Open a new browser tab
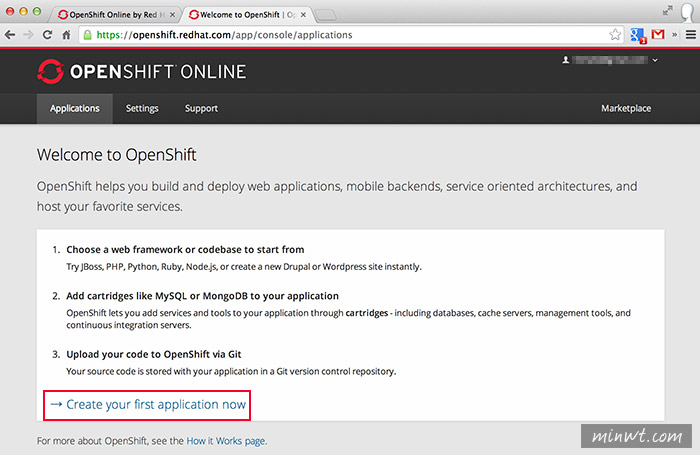This screenshot has height=455, width=700. click(325, 15)
